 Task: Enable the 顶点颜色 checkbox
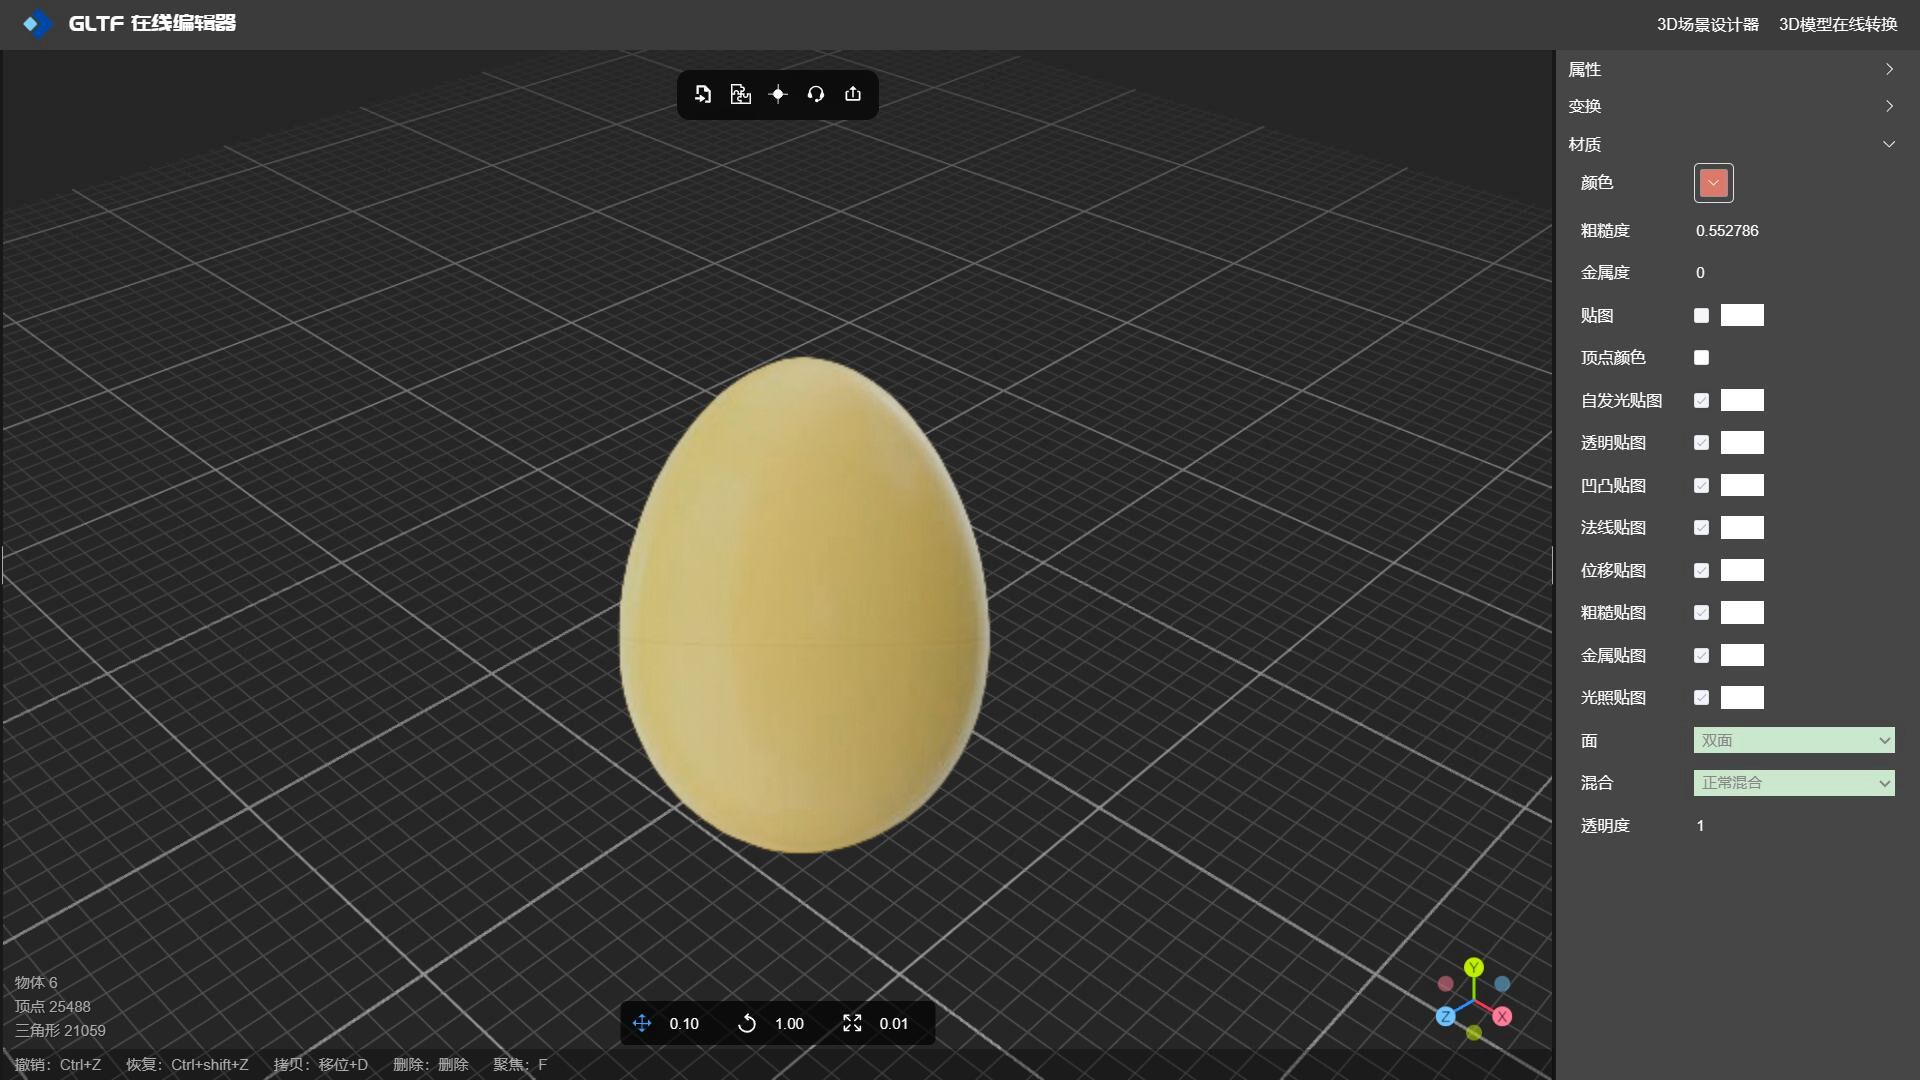[1701, 358]
